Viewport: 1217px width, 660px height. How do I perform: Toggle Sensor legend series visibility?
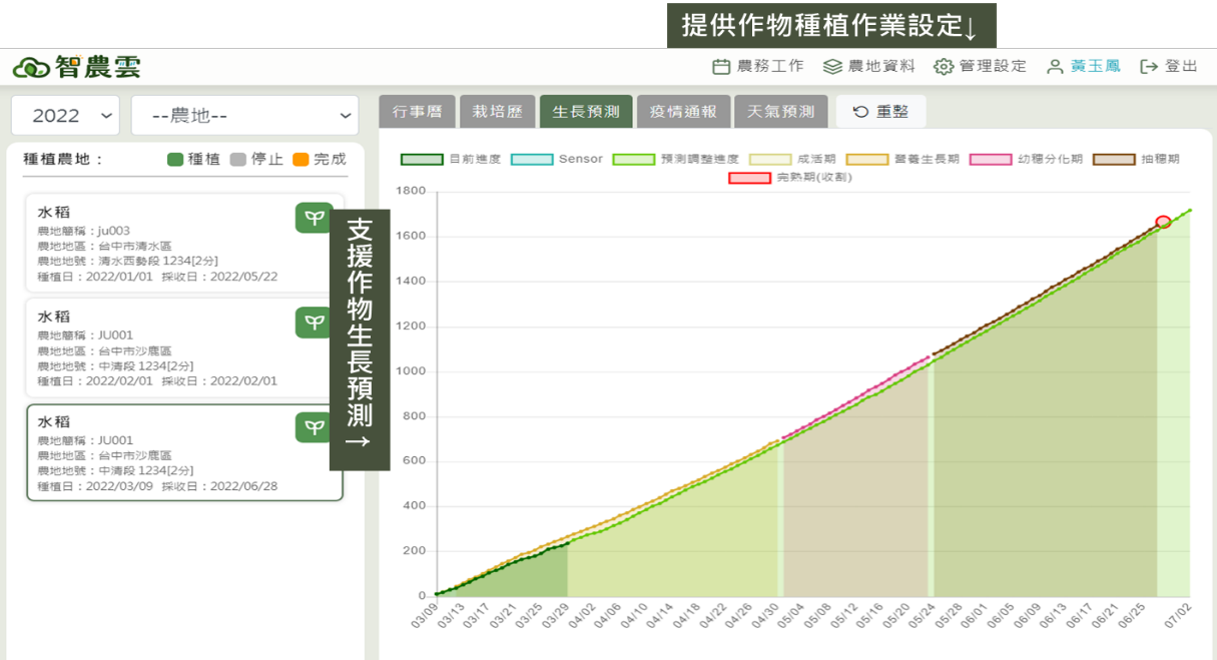tap(531, 159)
